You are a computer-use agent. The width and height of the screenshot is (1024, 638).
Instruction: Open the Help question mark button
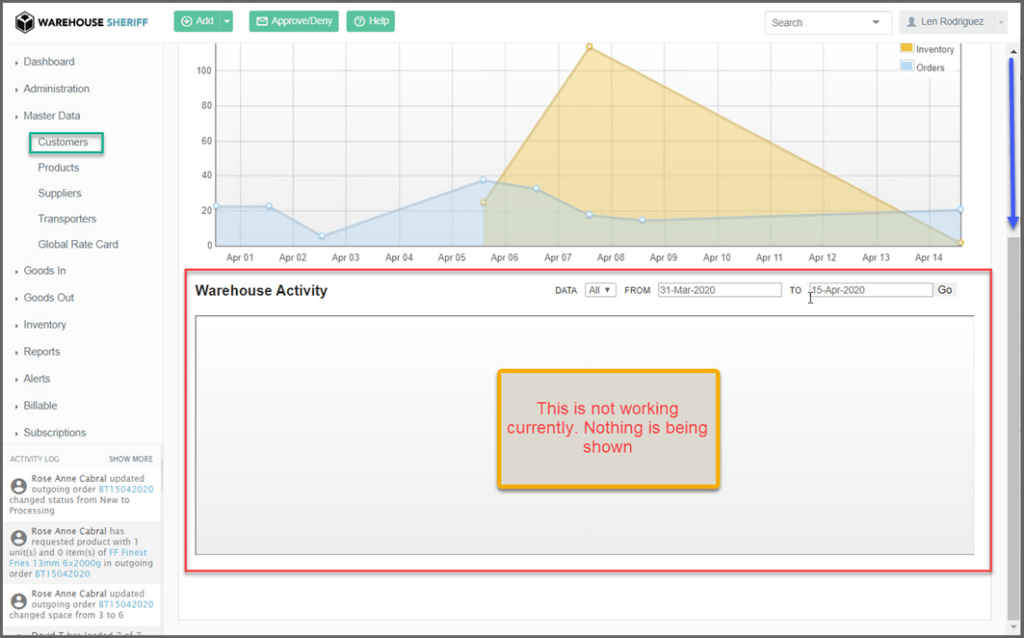coord(370,21)
